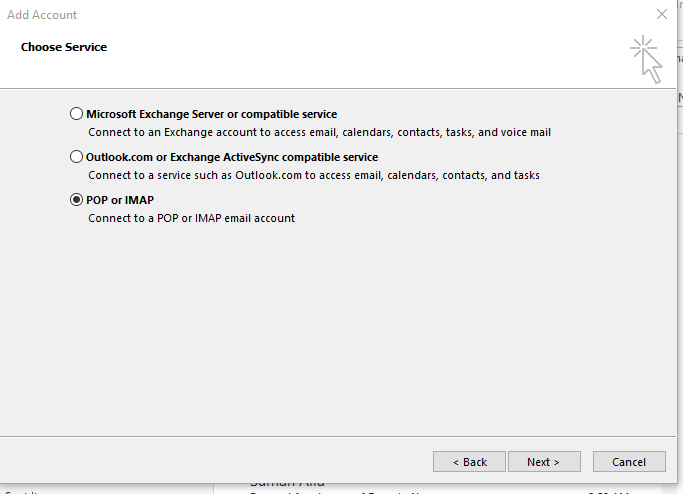The image size is (683, 494).
Task: Choose the Outlook.com or Exchange ActiveSync radio button
Action: pos(77,157)
